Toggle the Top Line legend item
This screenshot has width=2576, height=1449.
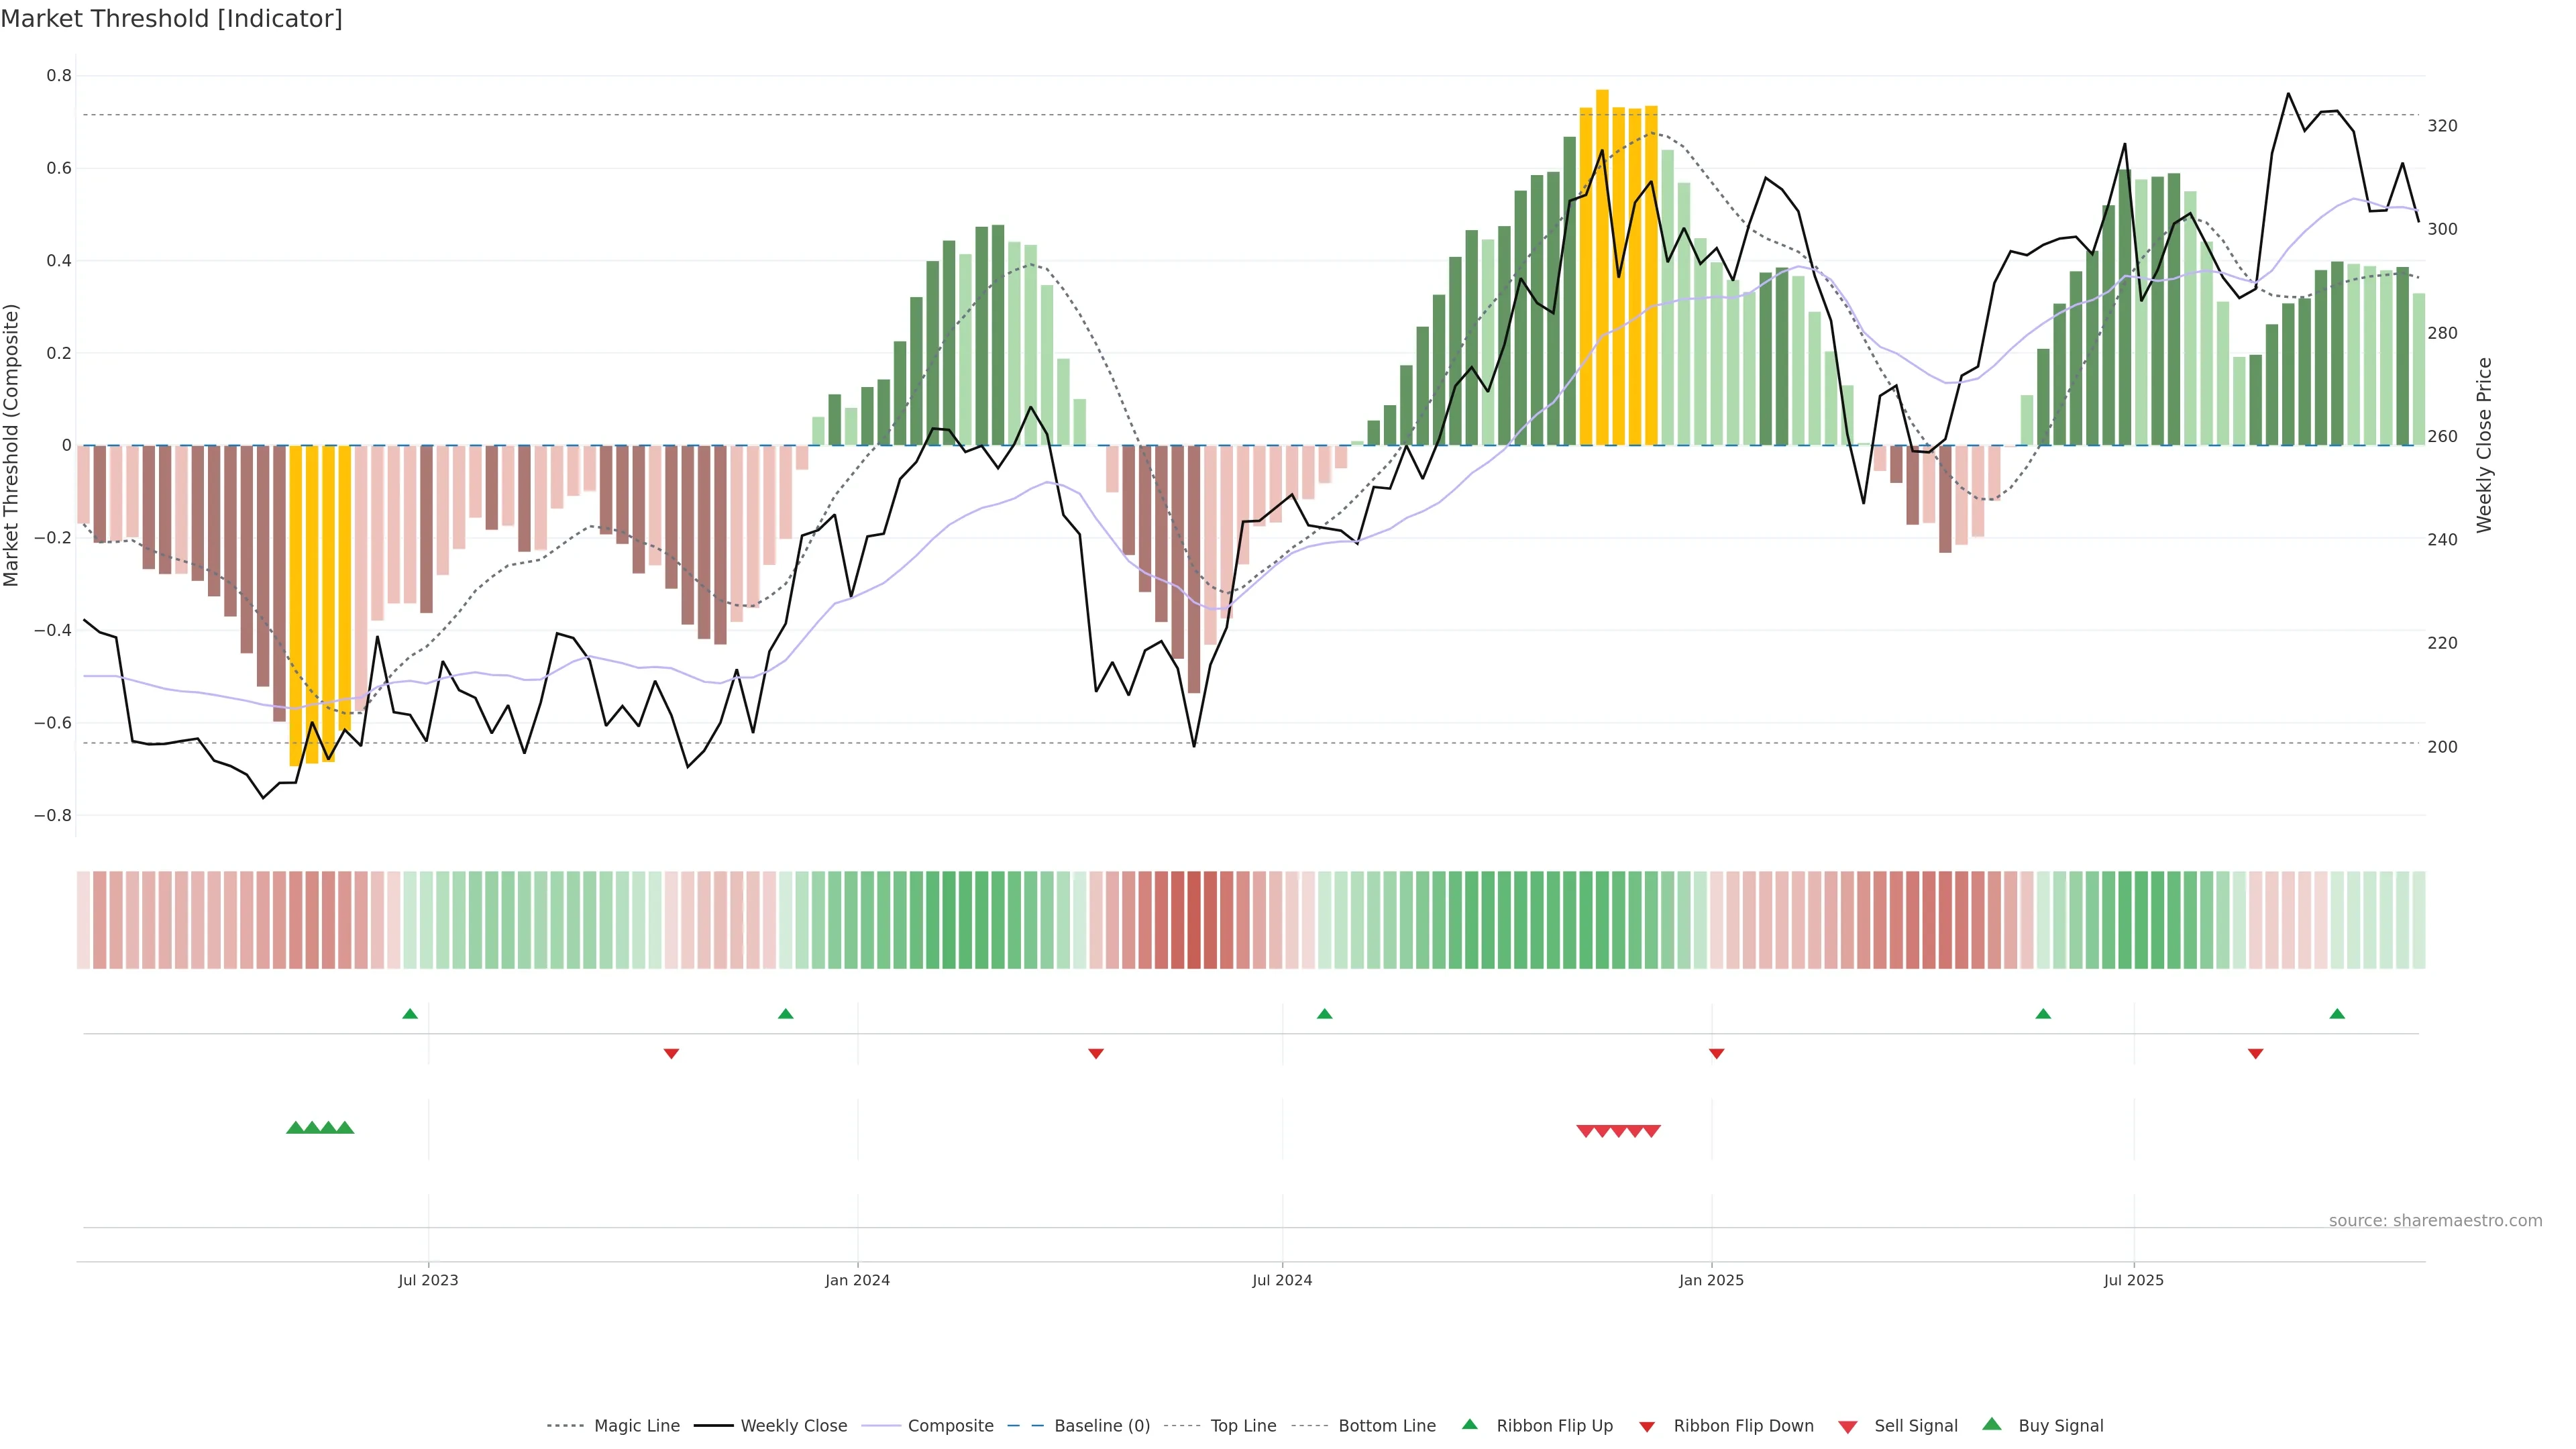1243,1426
